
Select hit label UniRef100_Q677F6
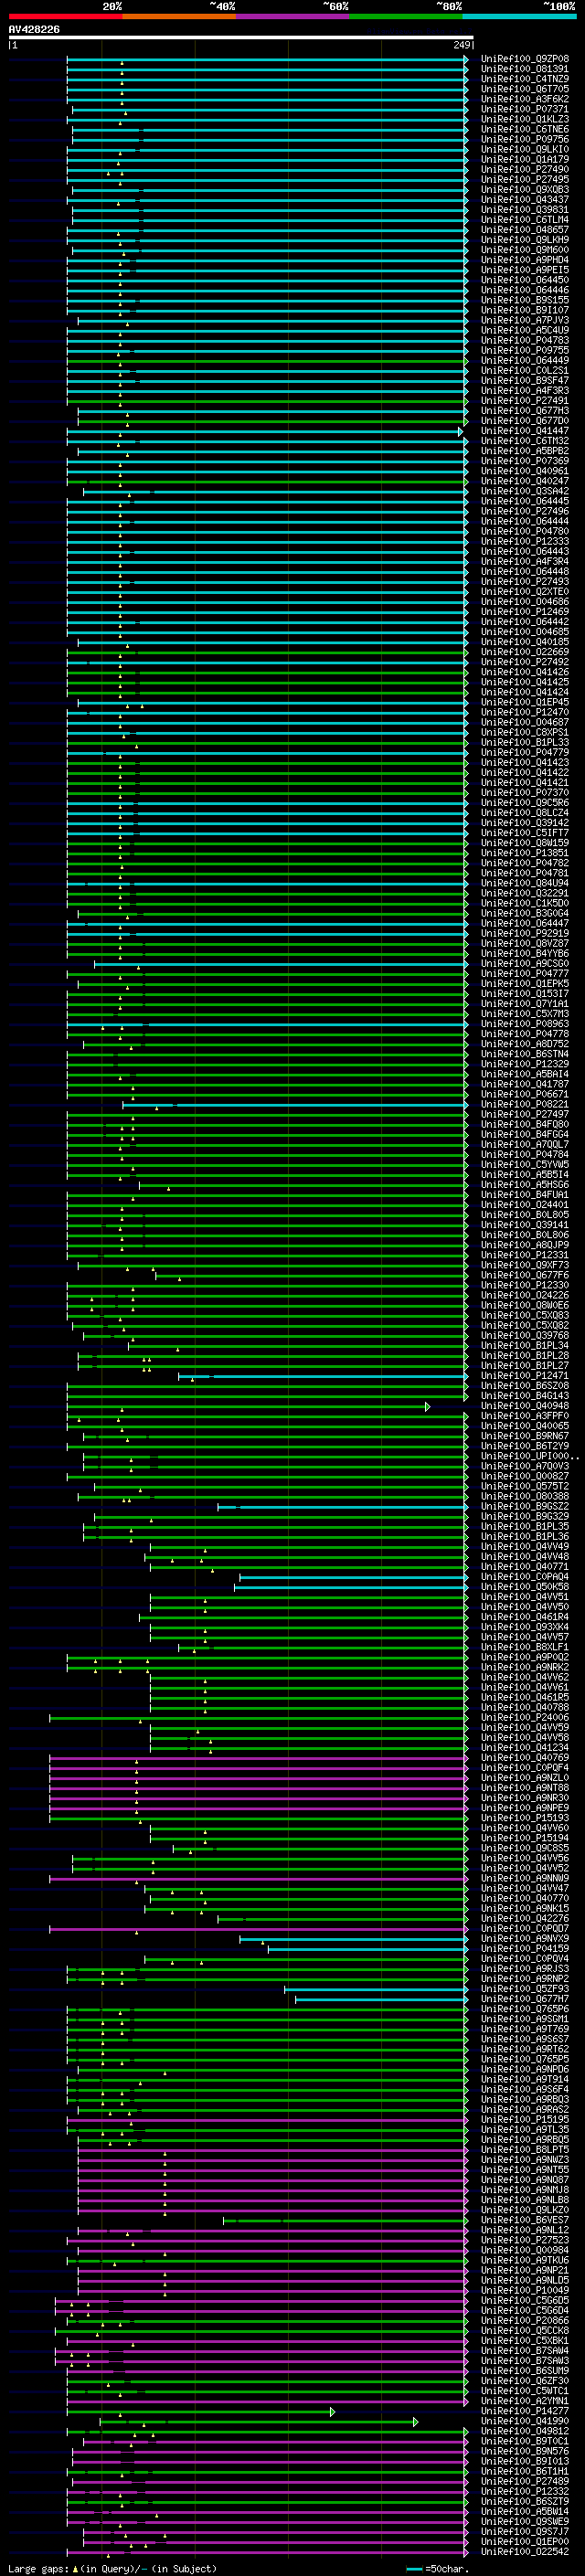pyautogui.click(x=525, y=1275)
